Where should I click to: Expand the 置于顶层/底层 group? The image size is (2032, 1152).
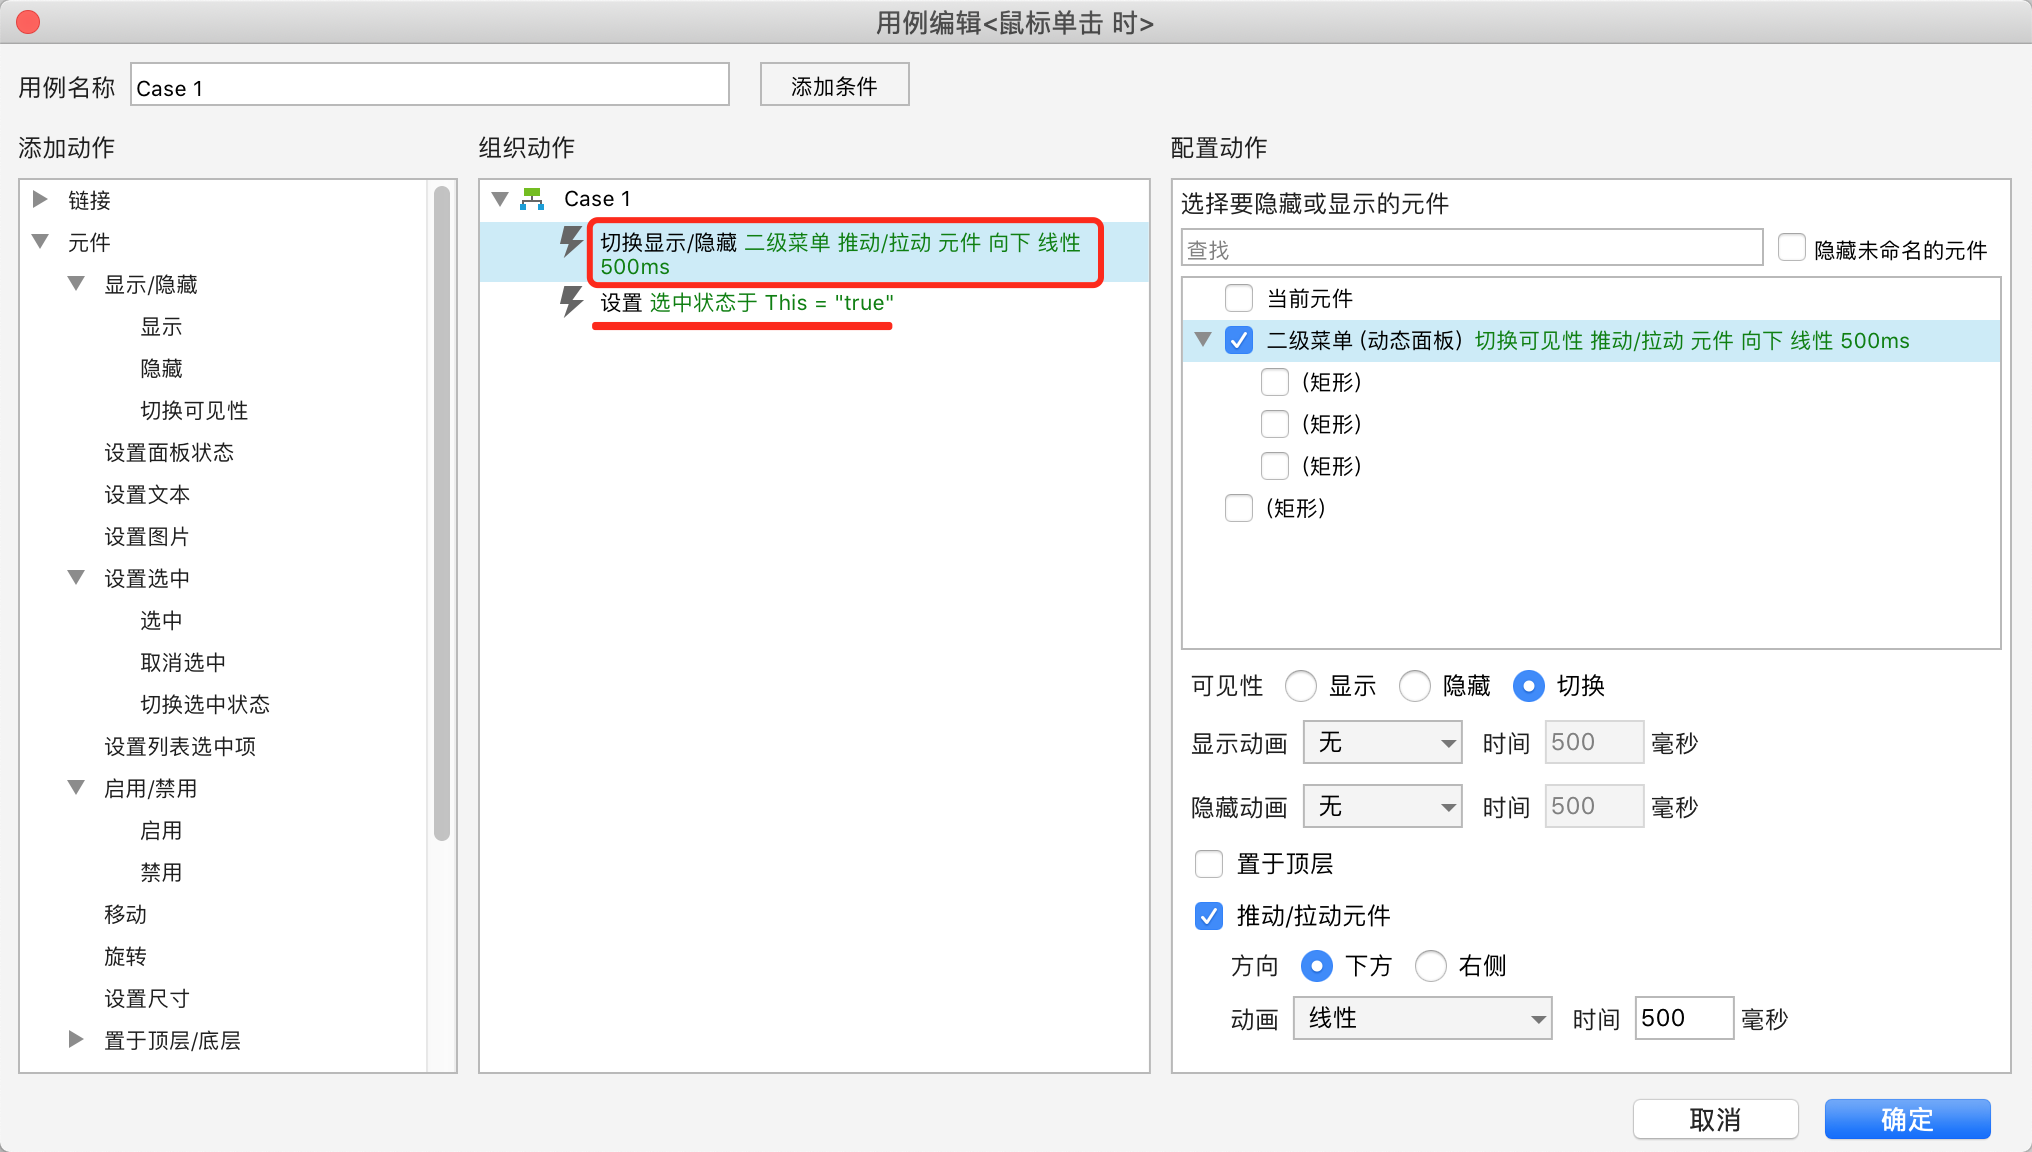[x=76, y=1039]
